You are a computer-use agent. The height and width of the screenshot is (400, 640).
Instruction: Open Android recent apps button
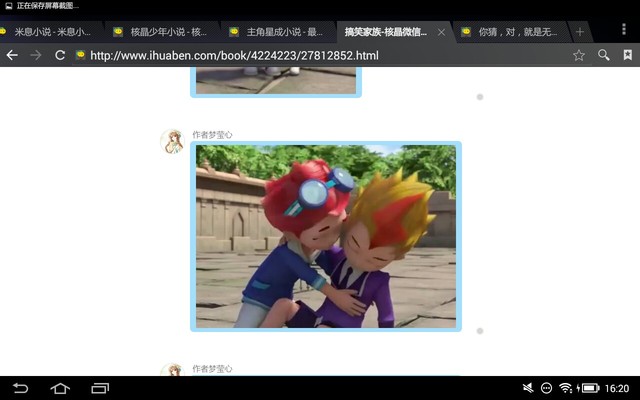point(100,388)
